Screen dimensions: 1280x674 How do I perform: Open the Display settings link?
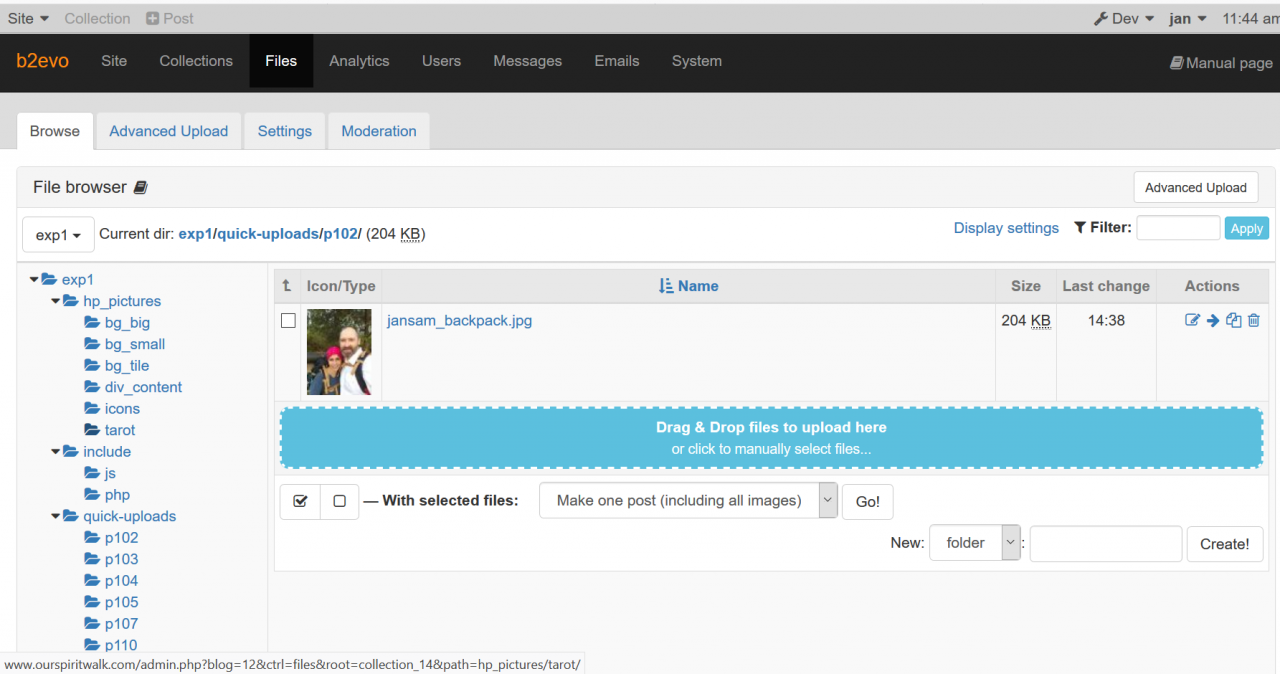(x=1006, y=228)
